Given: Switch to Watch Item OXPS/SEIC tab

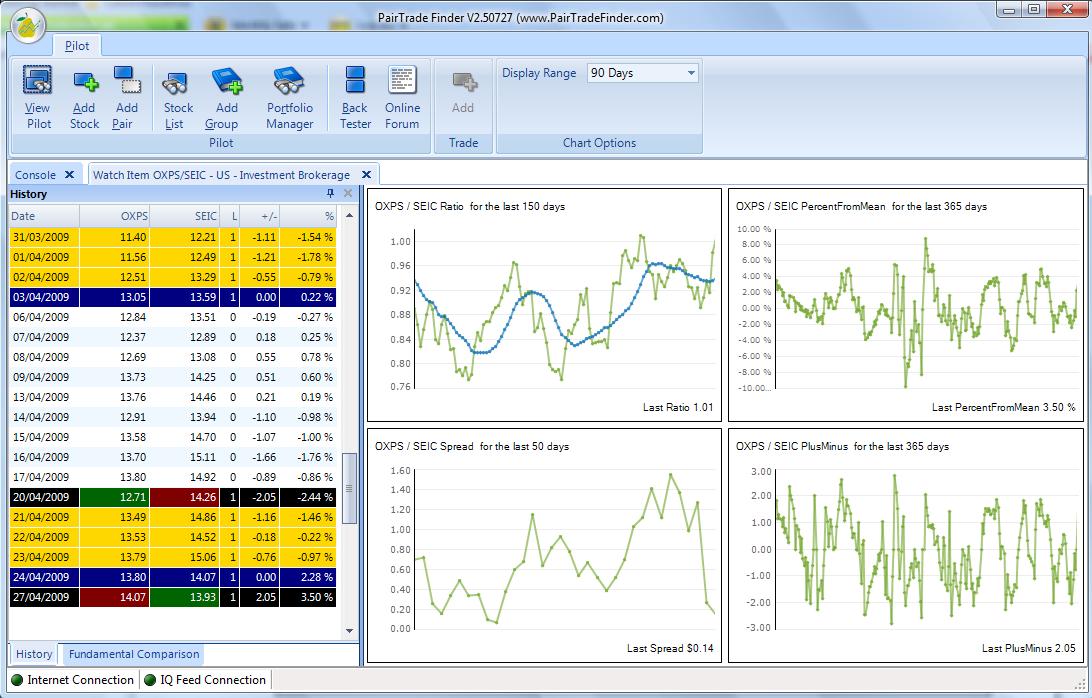Looking at the screenshot, I should 221,175.
